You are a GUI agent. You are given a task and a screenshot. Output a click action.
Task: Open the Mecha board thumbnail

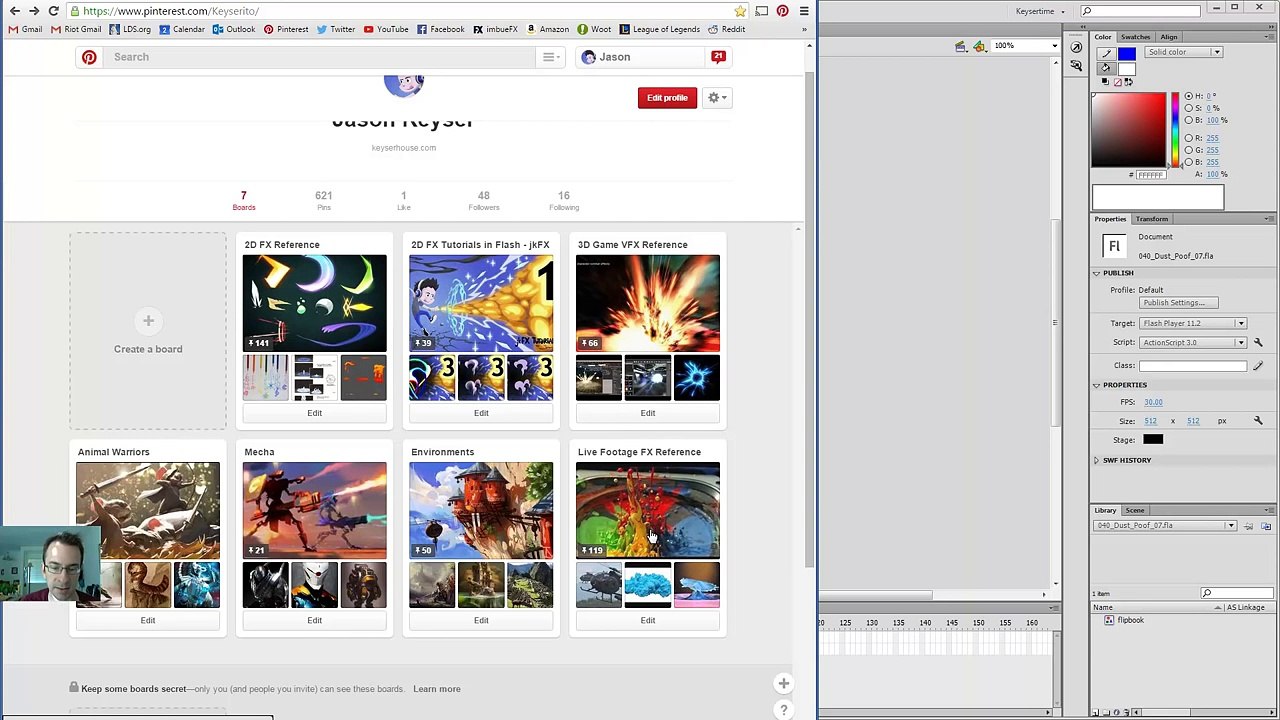point(314,510)
